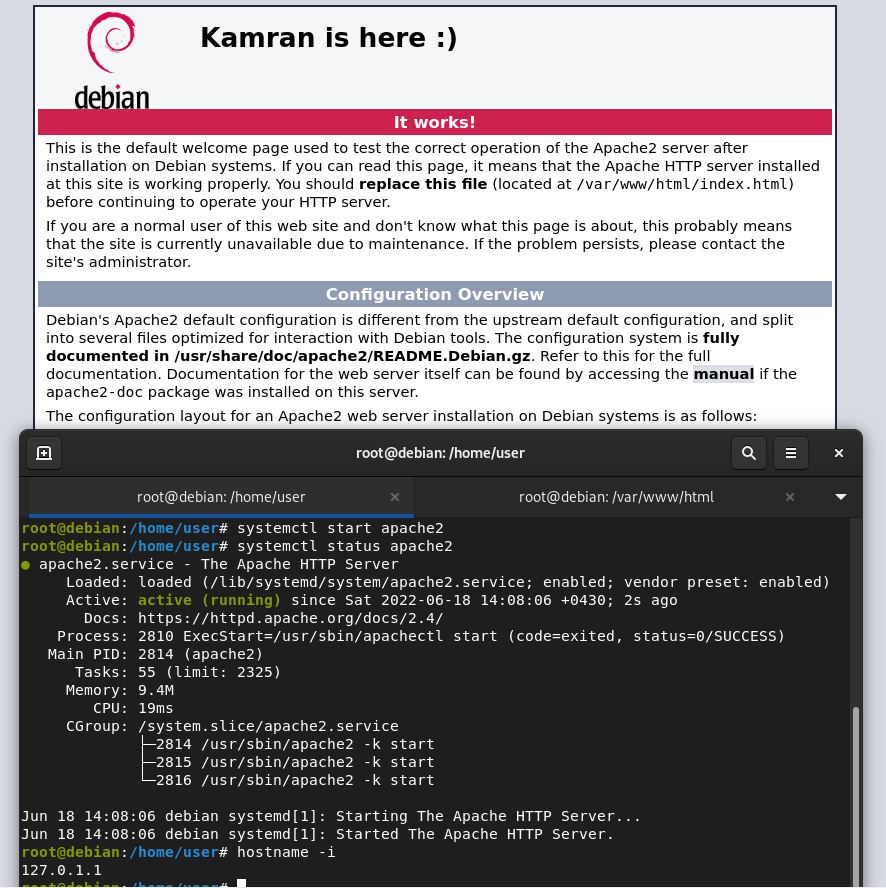The height and width of the screenshot is (888, 886).
Task: Open a new terminal tab with the plus icon
Action: (x=44, y=453)
